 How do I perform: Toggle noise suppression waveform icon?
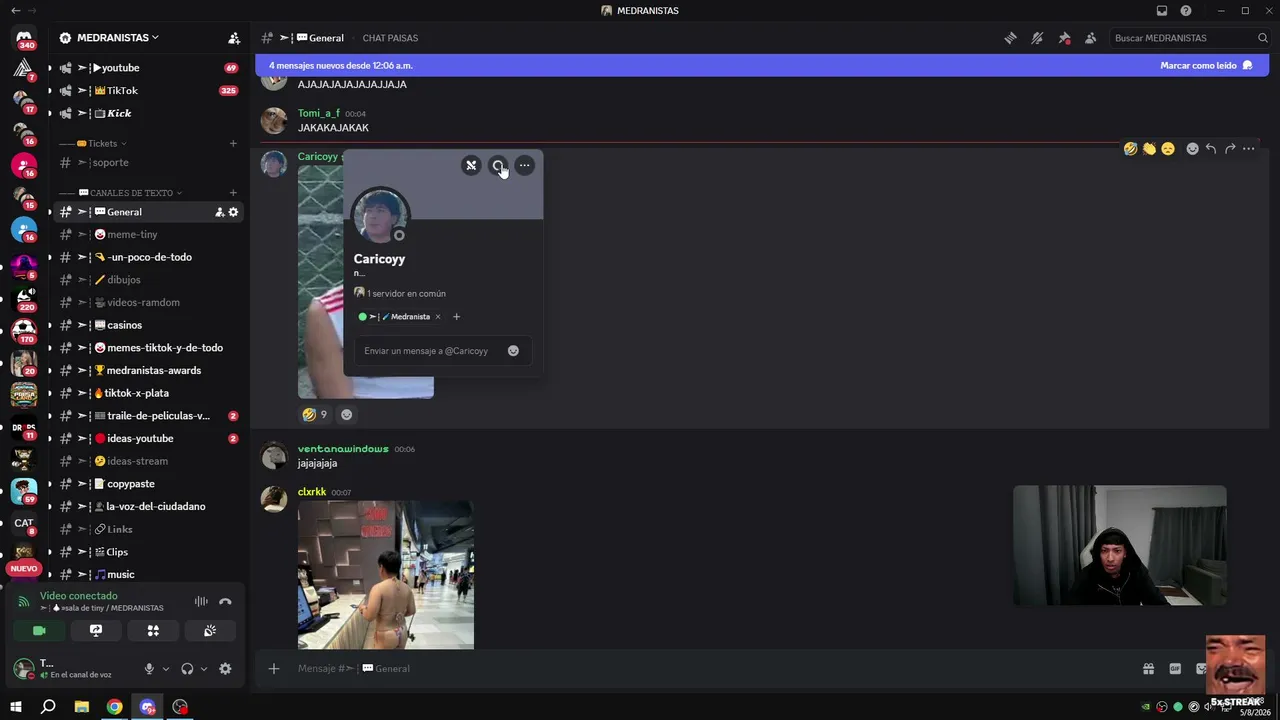tap(201, 601)
